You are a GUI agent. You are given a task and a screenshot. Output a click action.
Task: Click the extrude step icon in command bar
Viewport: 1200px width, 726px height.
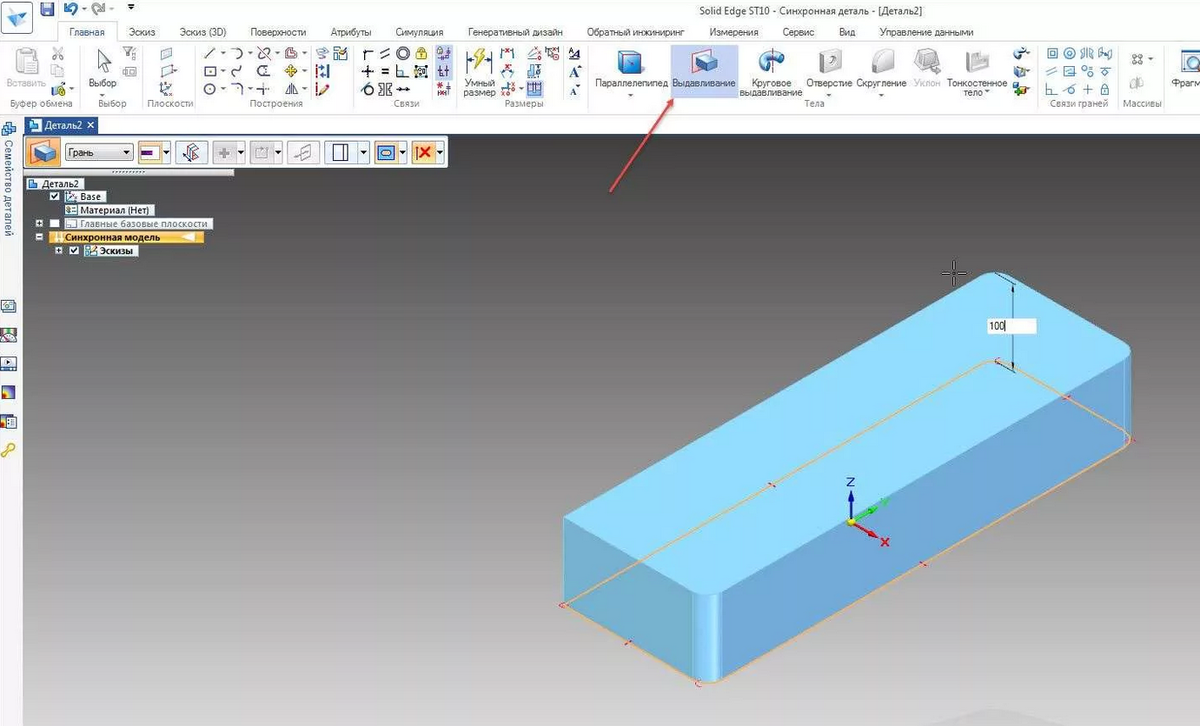[43, 152]
